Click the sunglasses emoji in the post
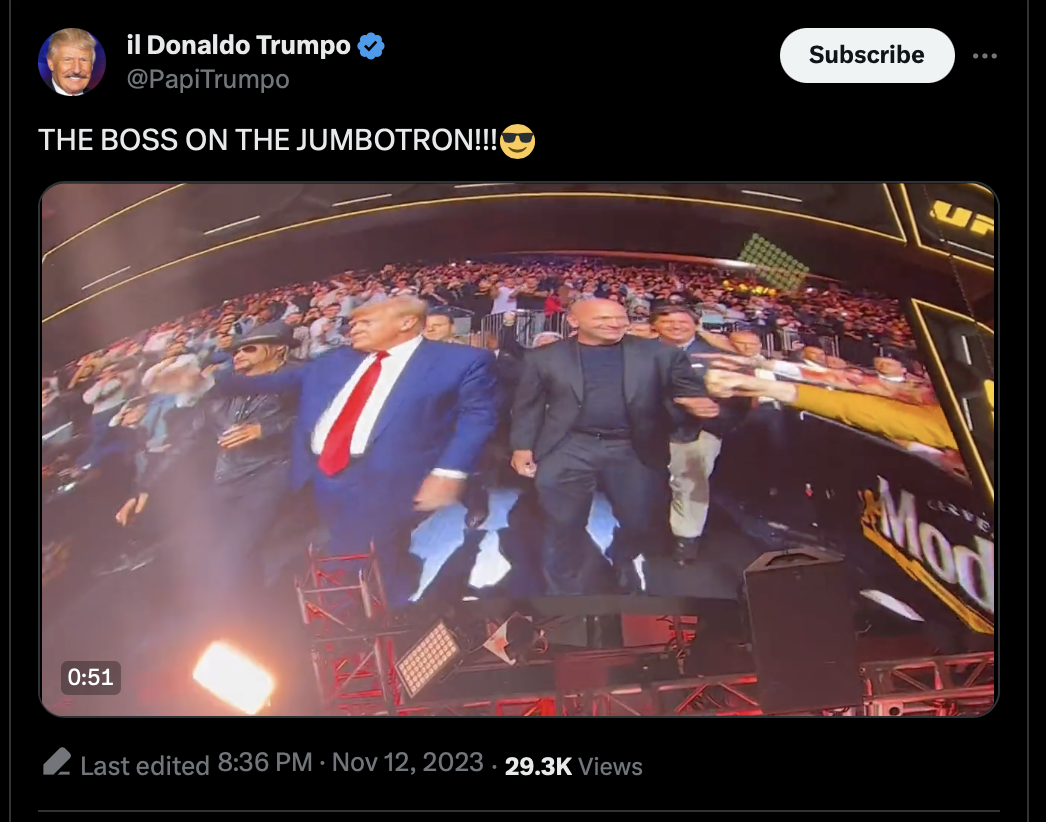 pos(517,141)
